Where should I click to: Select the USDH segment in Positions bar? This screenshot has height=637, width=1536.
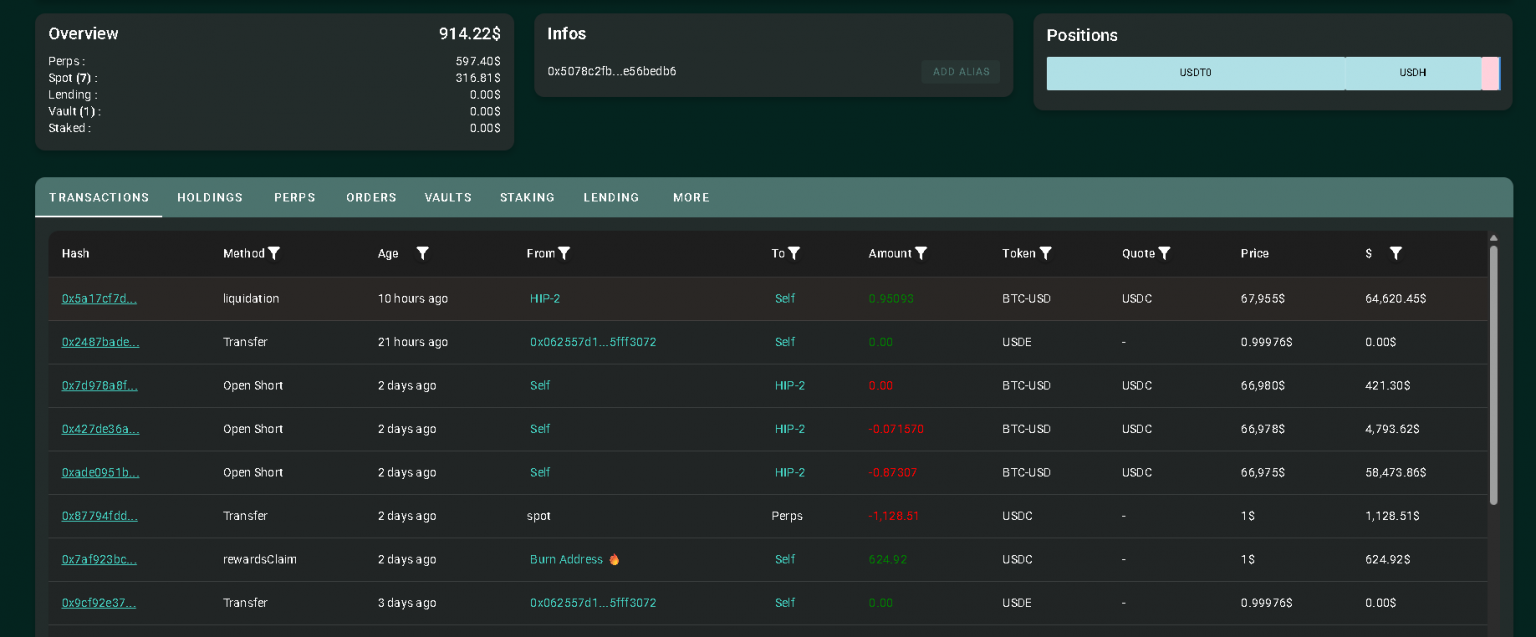[1413, 73]
